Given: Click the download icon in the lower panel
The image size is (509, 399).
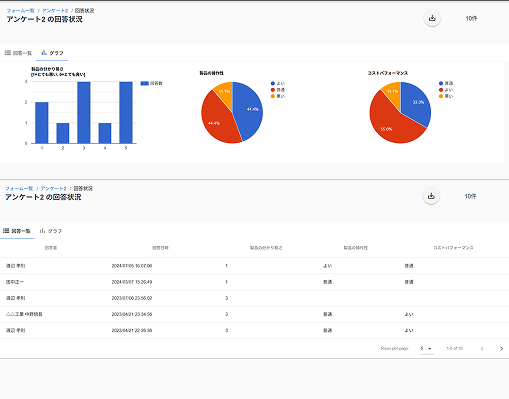Looking at the screenshot, I should click(x=431, y=196).
